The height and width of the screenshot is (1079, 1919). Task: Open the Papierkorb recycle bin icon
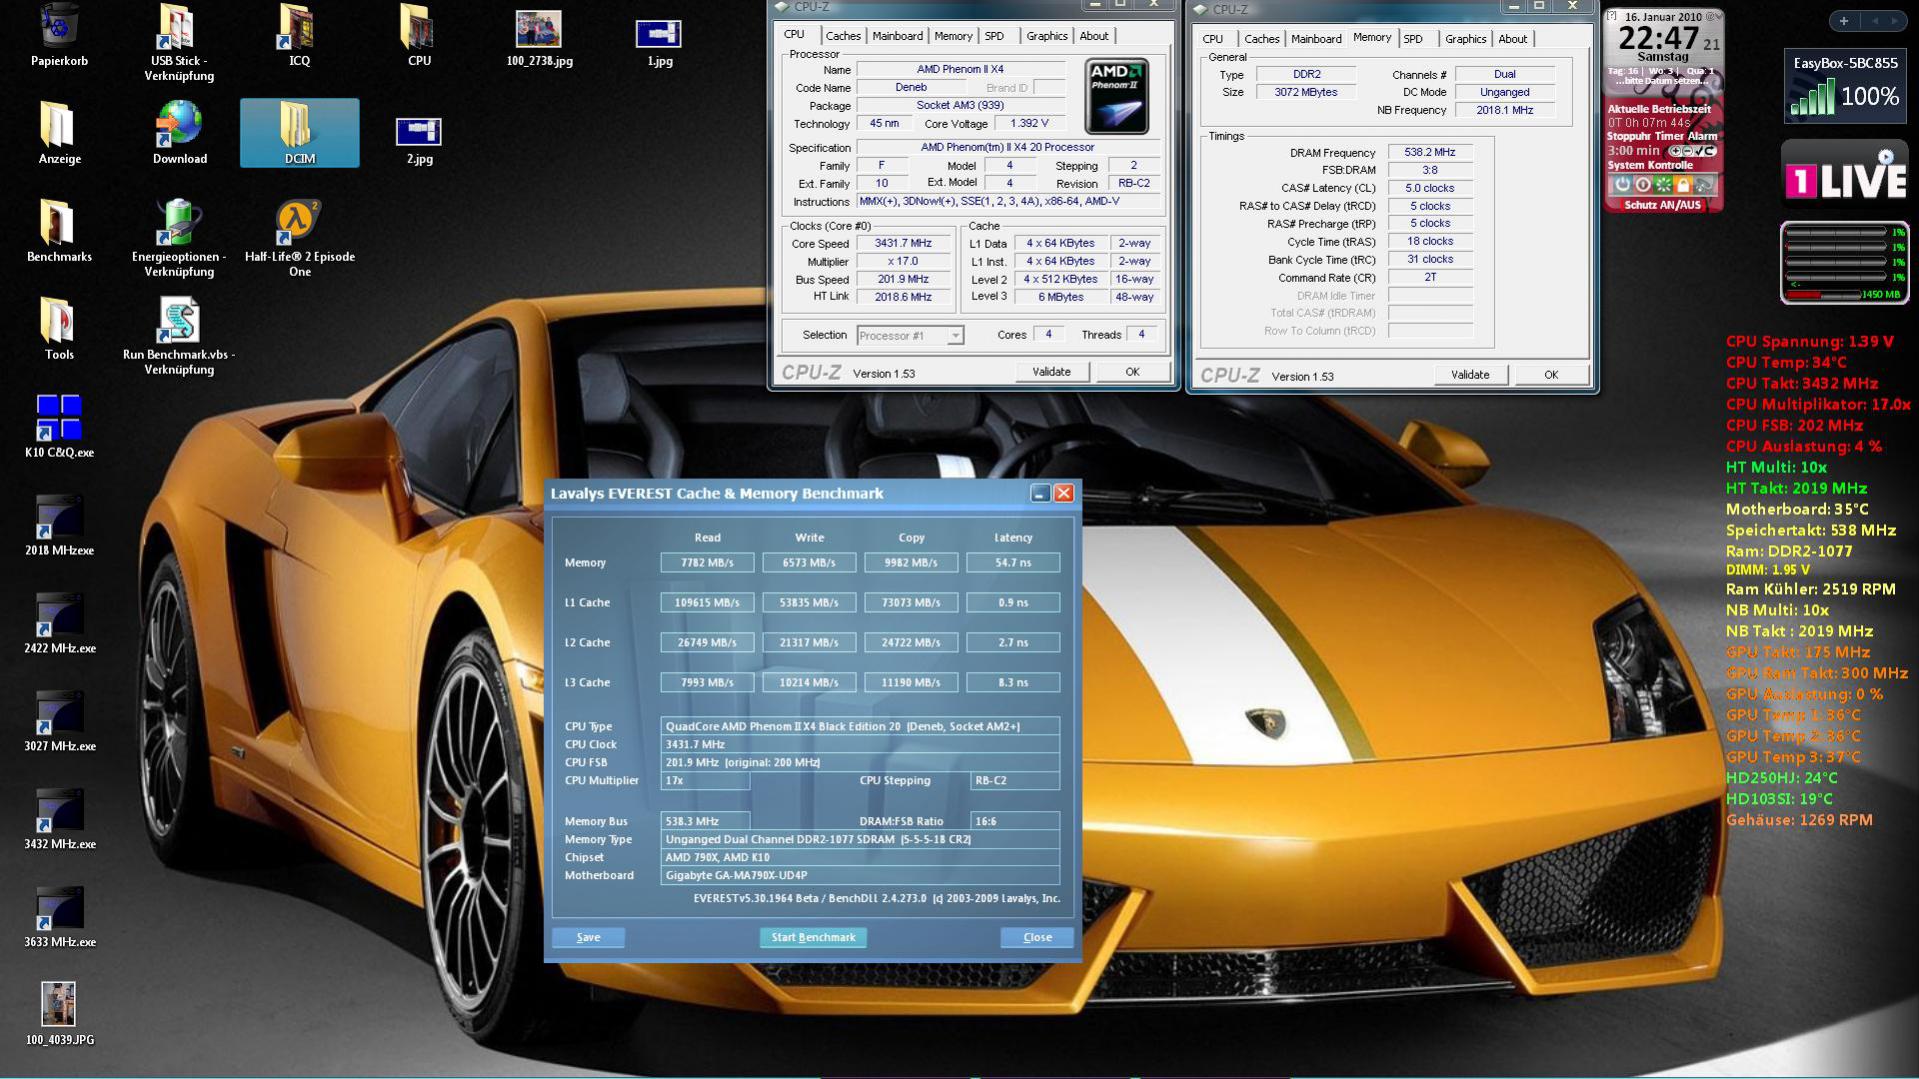point(59,35)
